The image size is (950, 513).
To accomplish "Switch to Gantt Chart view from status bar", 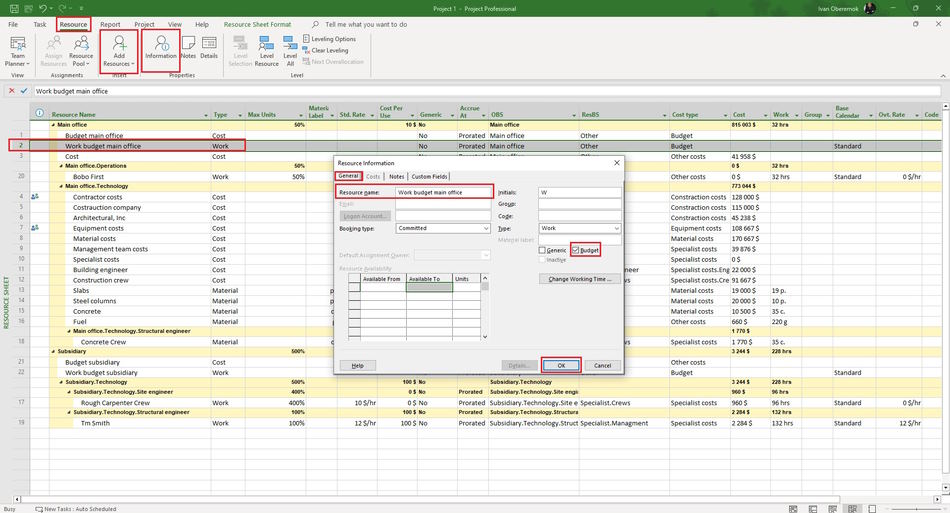I will (x=793, y=509).
